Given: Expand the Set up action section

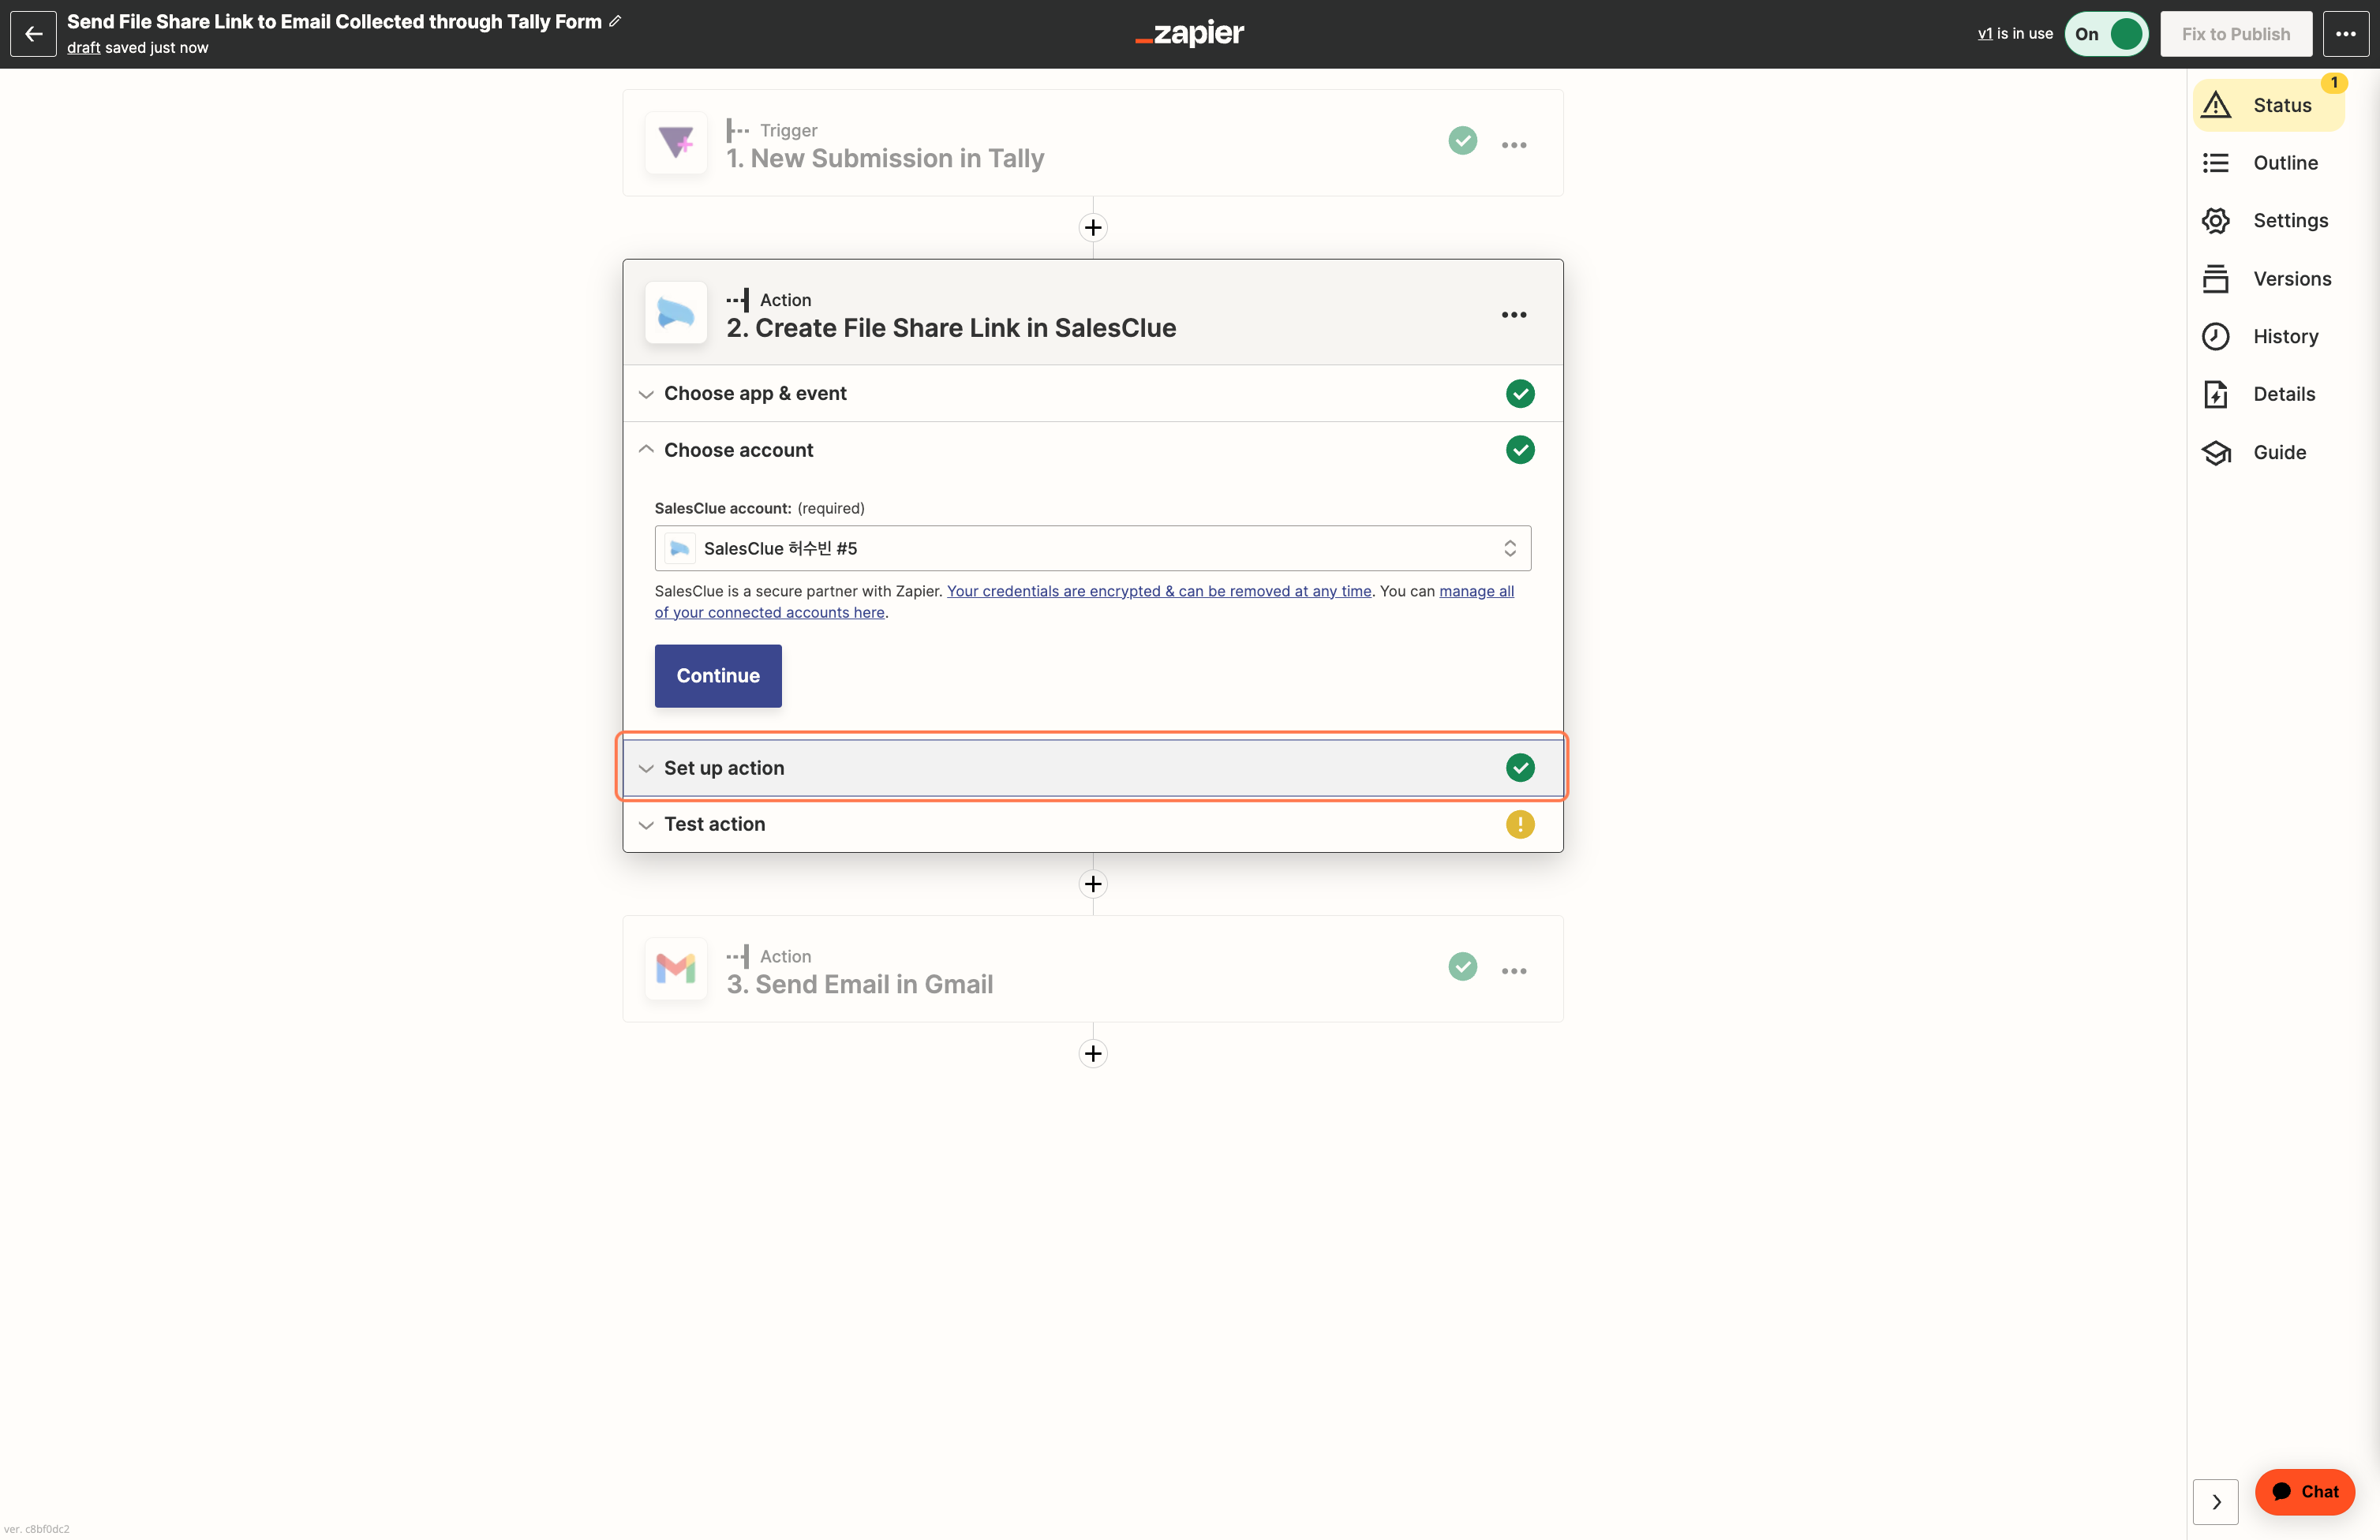Looking at the screenshot, I should click(x=1093, y=768).
